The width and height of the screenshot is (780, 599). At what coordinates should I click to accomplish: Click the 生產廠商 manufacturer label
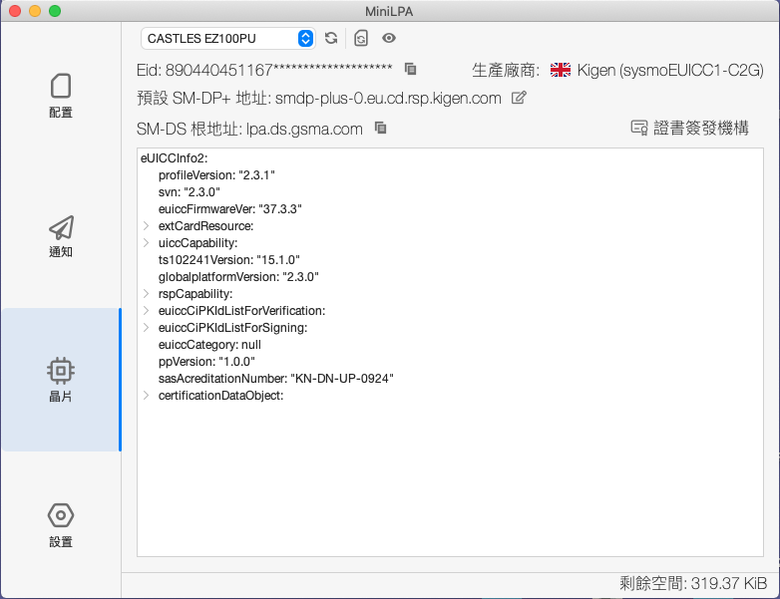[505, 70]
